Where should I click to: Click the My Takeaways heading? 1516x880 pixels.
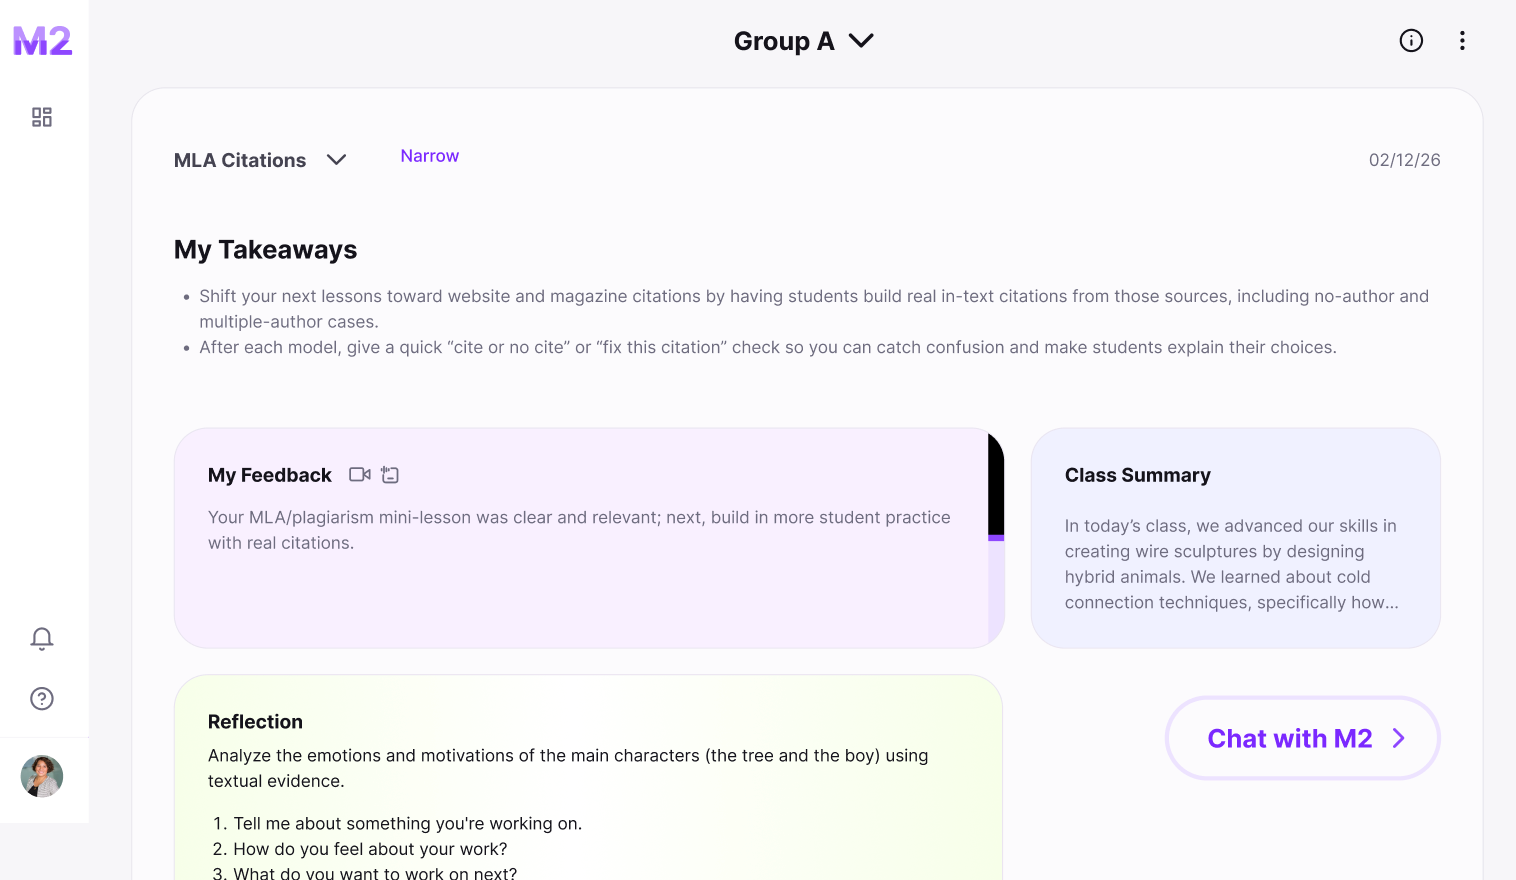[265, 250]
